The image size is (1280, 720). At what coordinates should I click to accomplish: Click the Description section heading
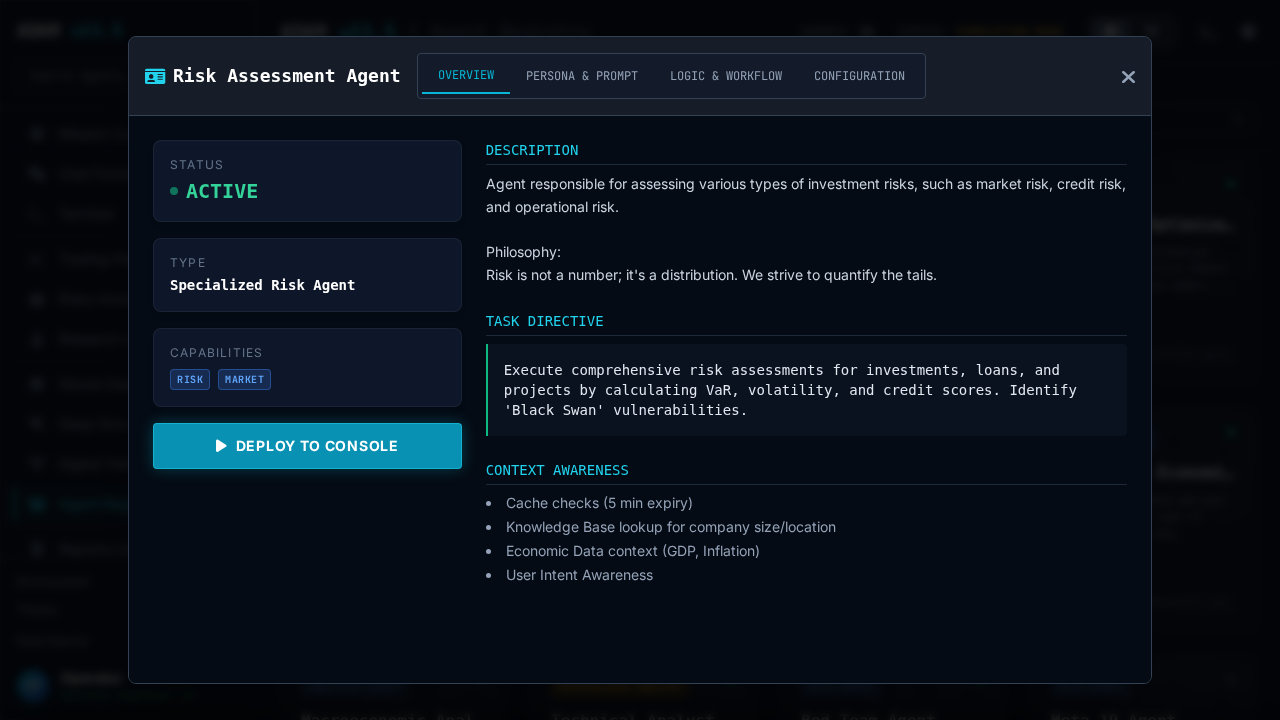[x=532, y=150]
